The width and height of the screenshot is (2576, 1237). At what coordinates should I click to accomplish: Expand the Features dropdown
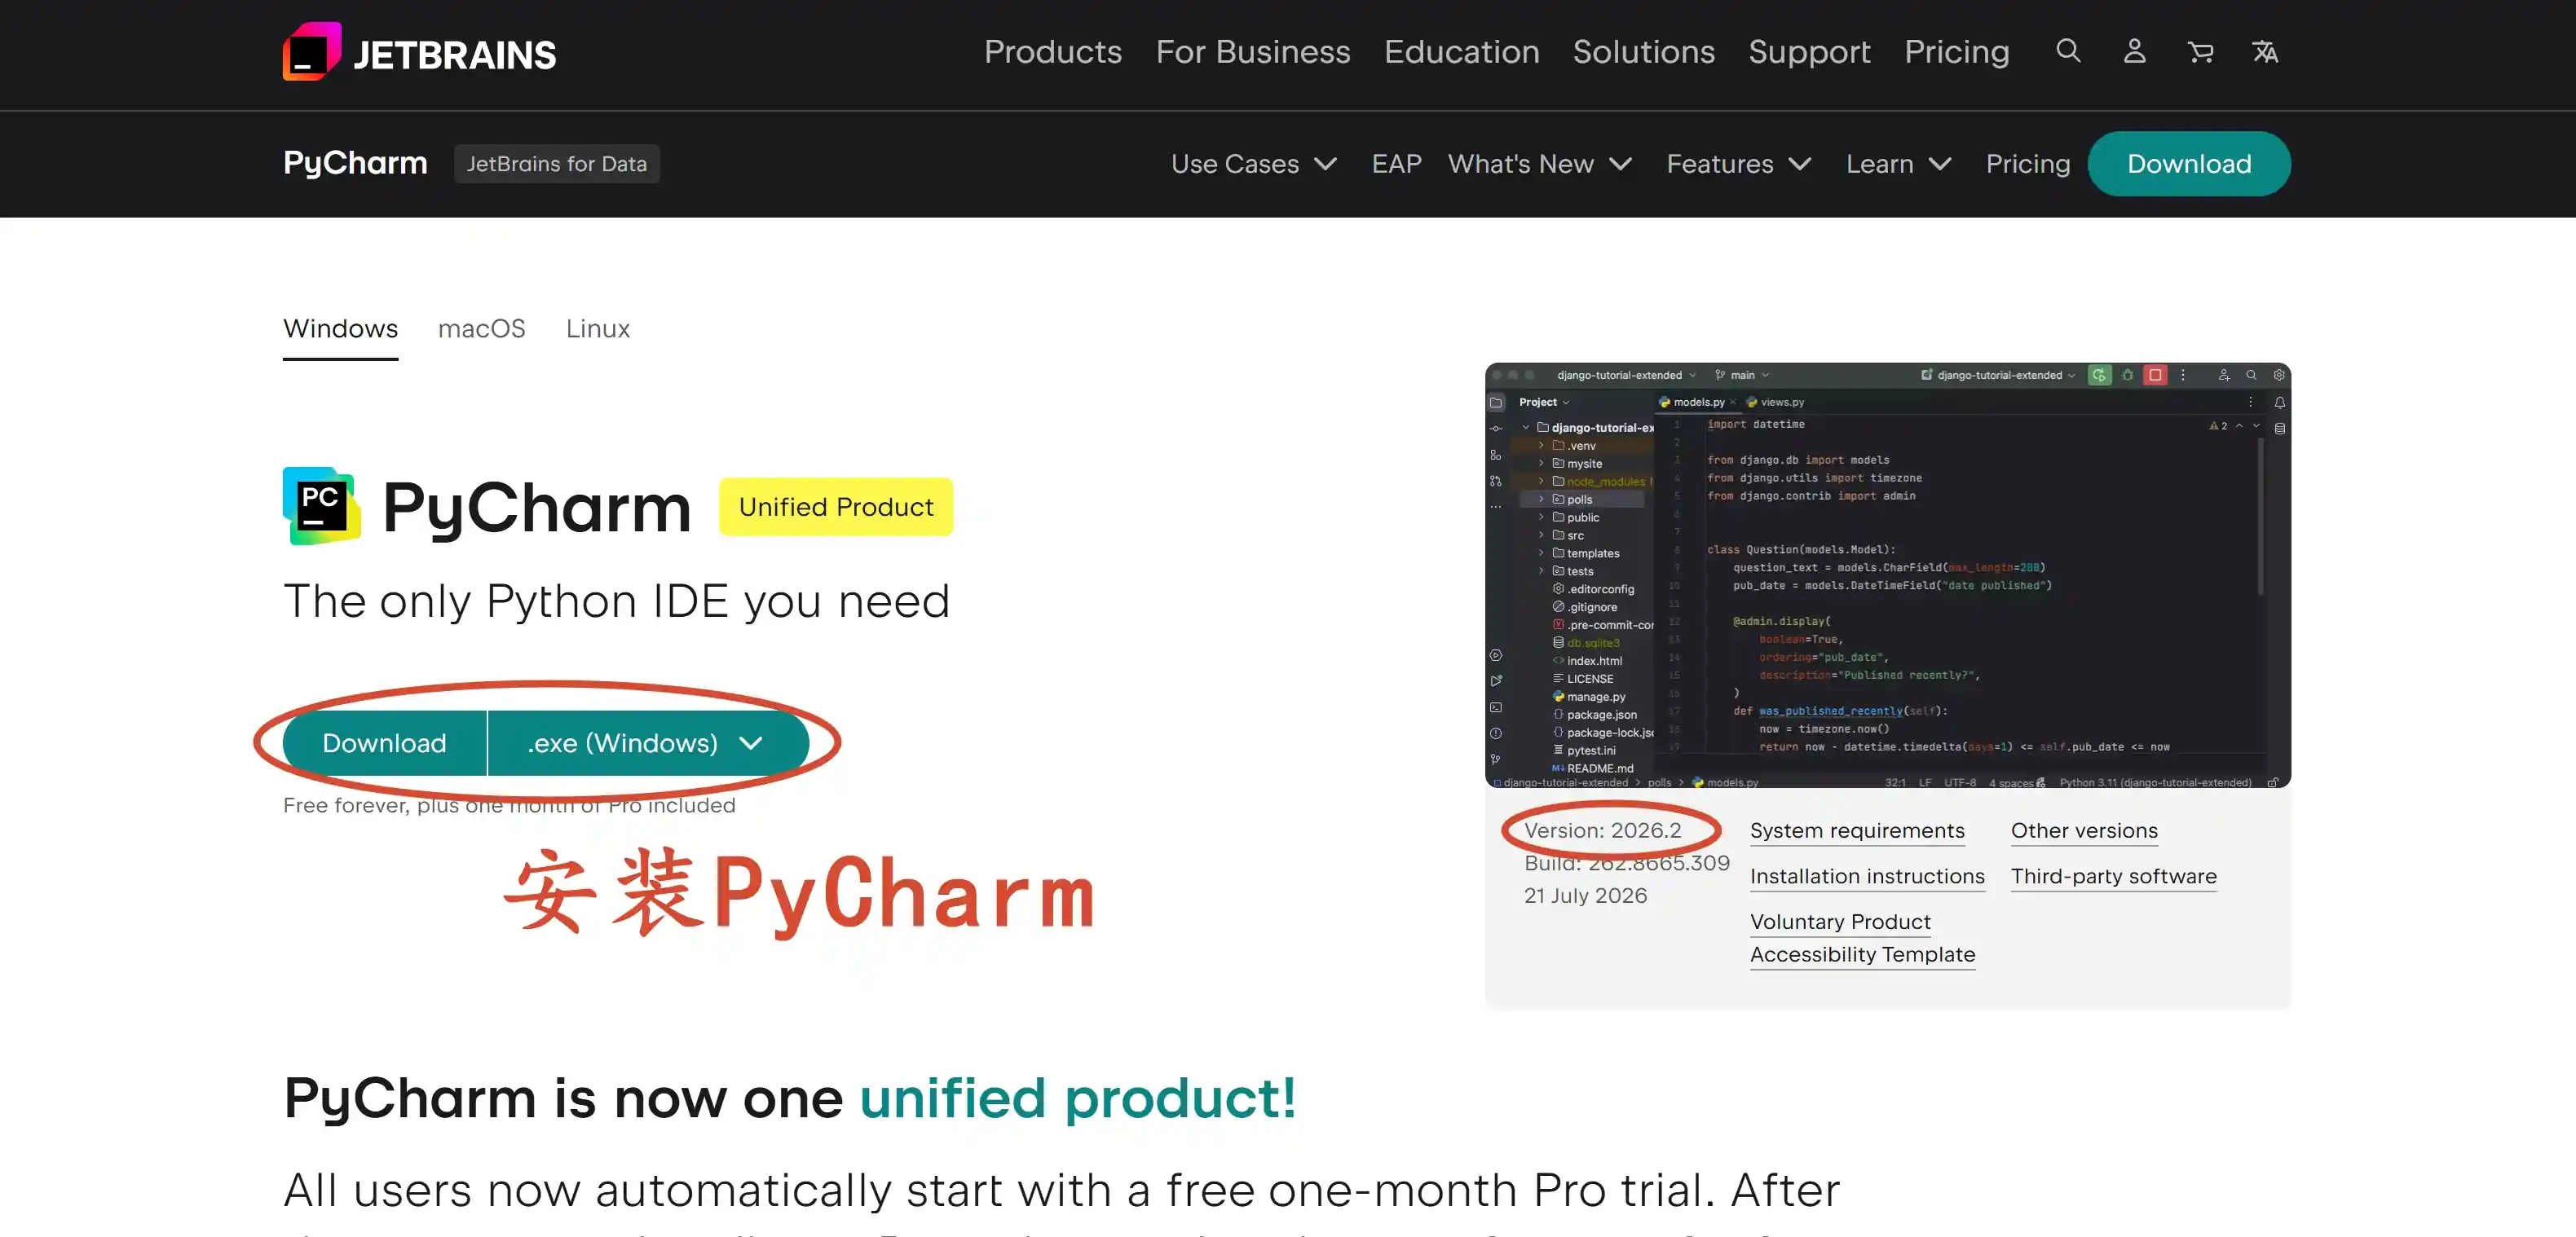tap(1738, 164)
